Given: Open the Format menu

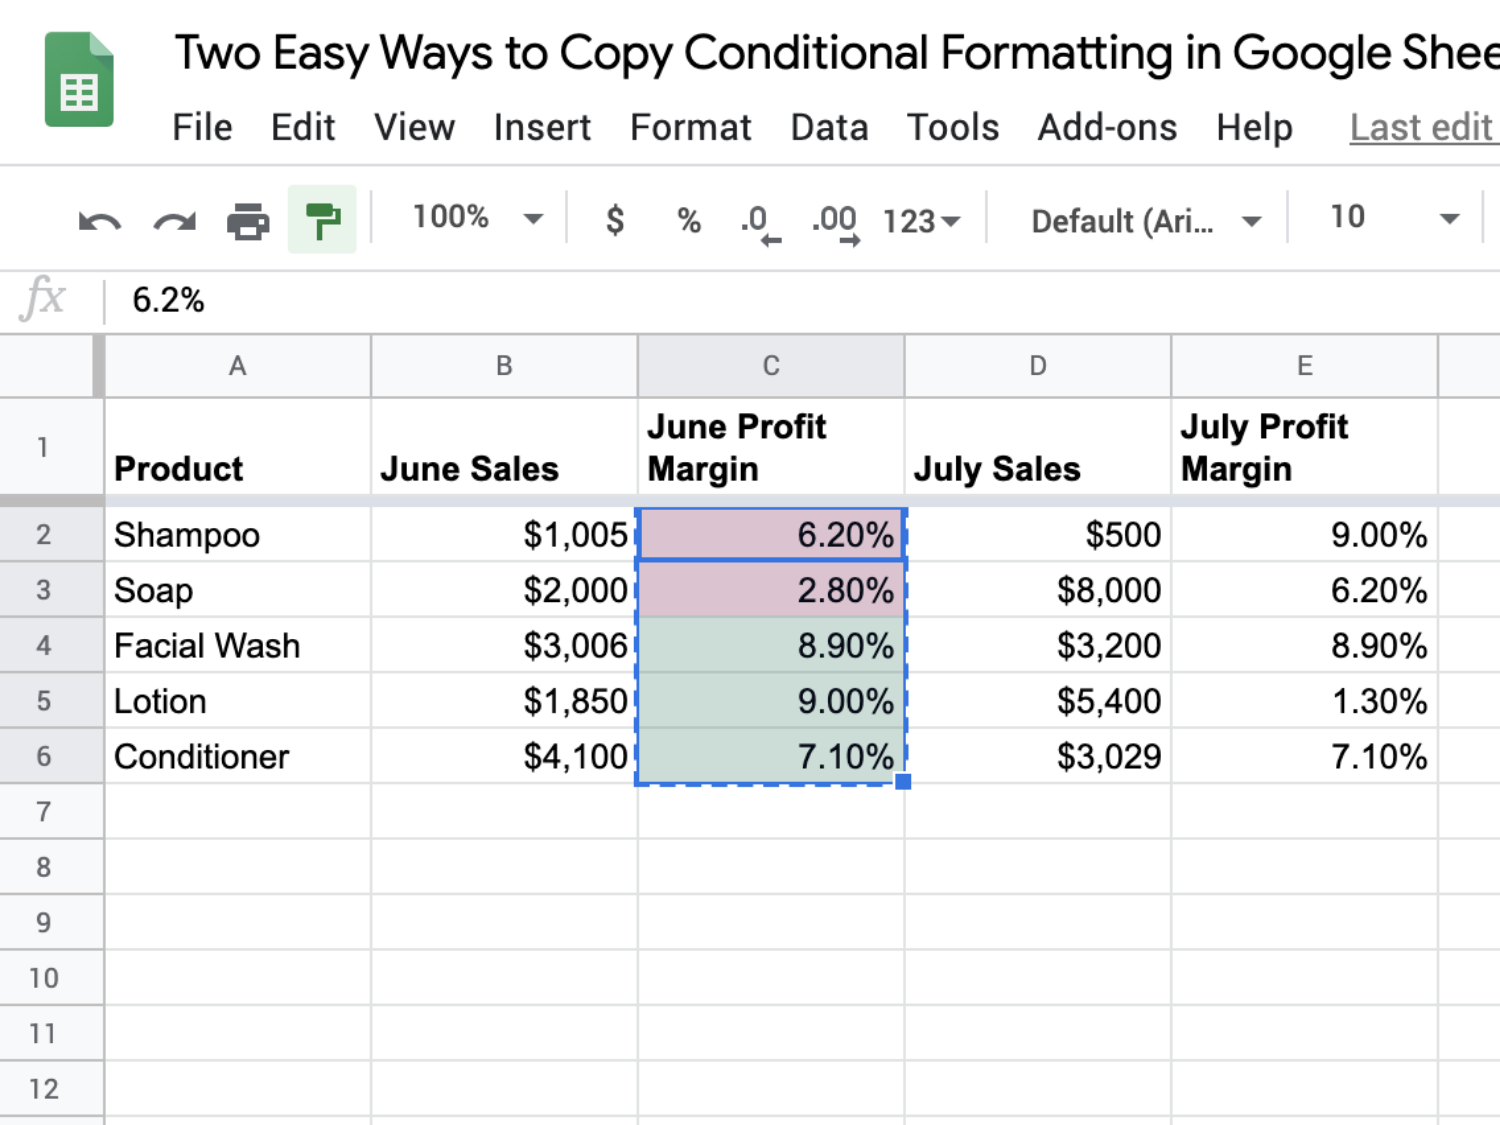Looking at the screenshot, I should [x=690, y=128].
